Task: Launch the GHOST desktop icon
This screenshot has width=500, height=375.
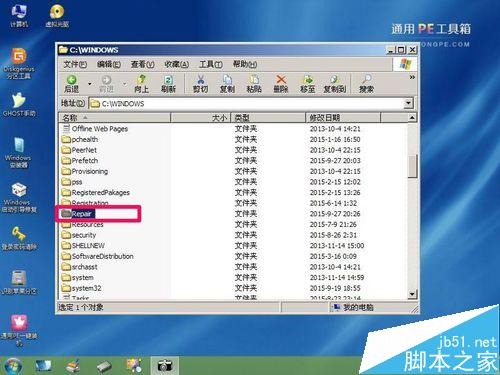Action: 19,104
